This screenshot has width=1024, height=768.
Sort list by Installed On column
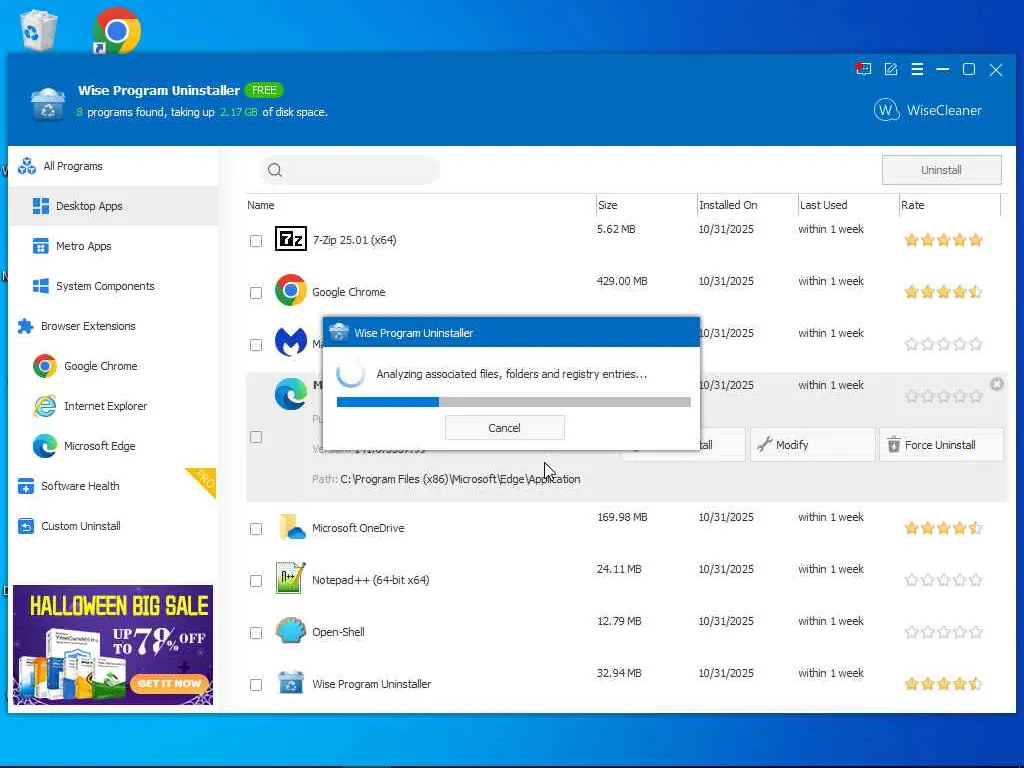coord(747,205)
